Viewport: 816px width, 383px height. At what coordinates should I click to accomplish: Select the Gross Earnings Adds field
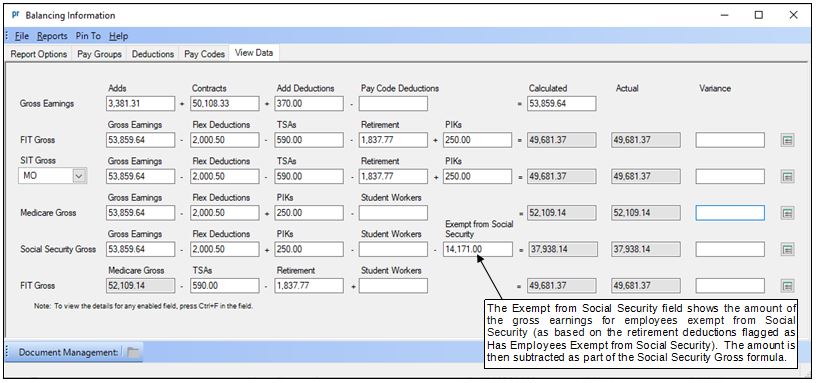pos(141,104)
